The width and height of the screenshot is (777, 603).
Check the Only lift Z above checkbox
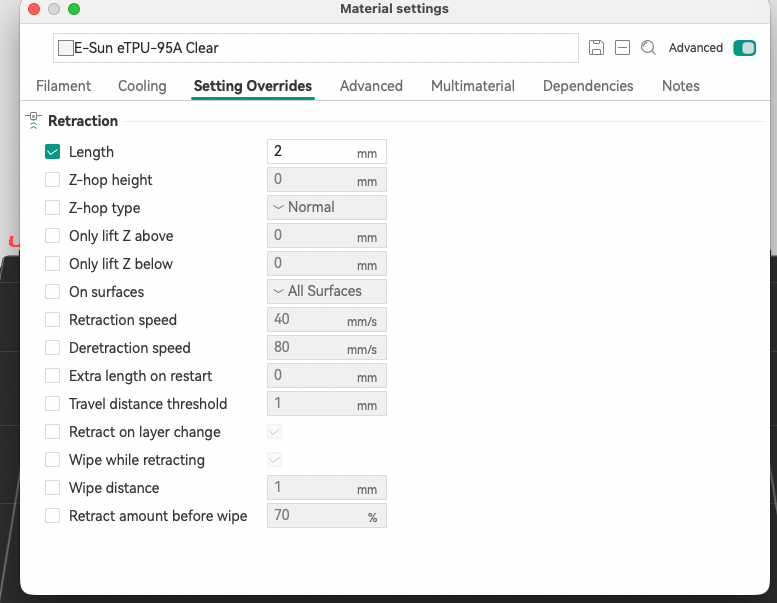point(52,235)
